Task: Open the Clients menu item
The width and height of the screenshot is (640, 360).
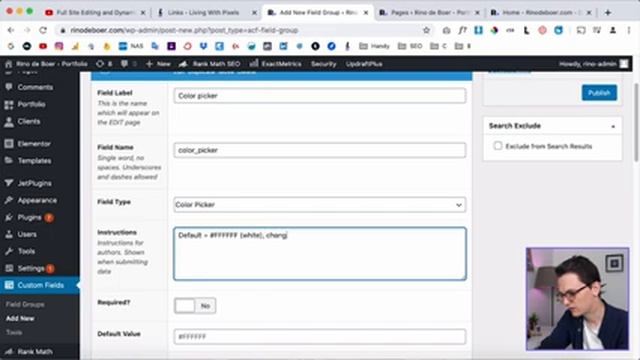Action: coord(29,122)
